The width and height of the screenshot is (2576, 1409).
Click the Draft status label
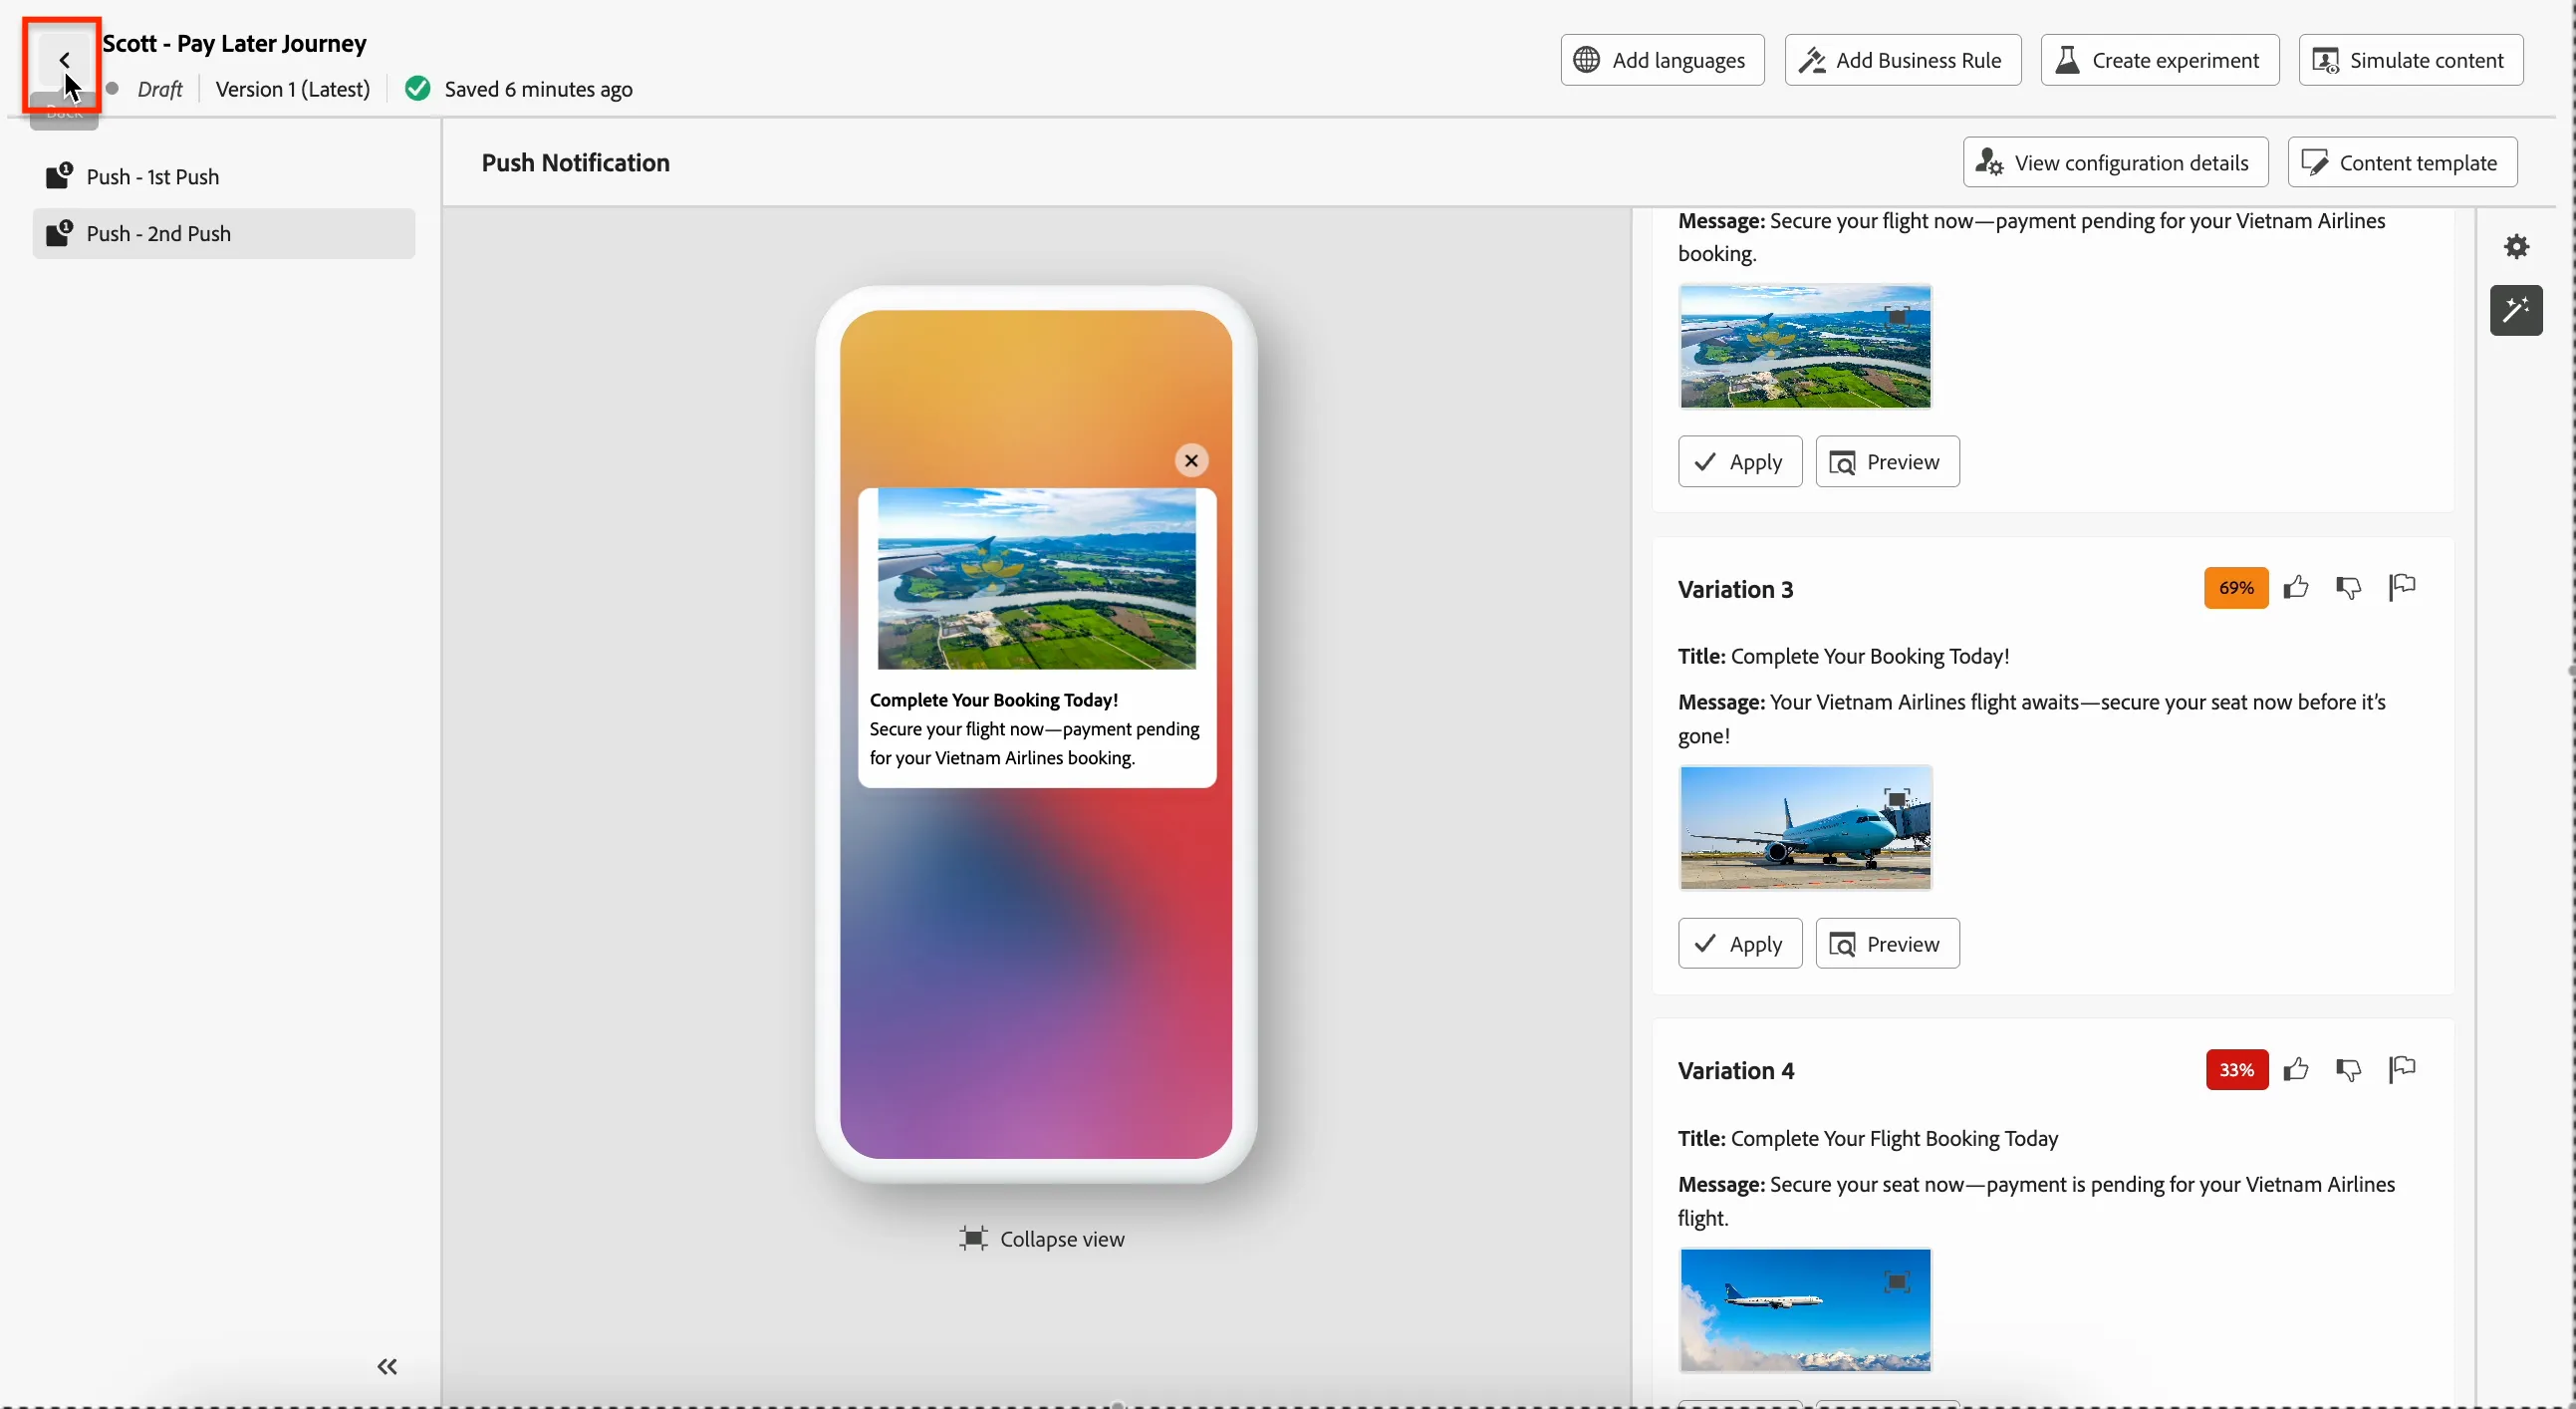click(x=160, y=89)
